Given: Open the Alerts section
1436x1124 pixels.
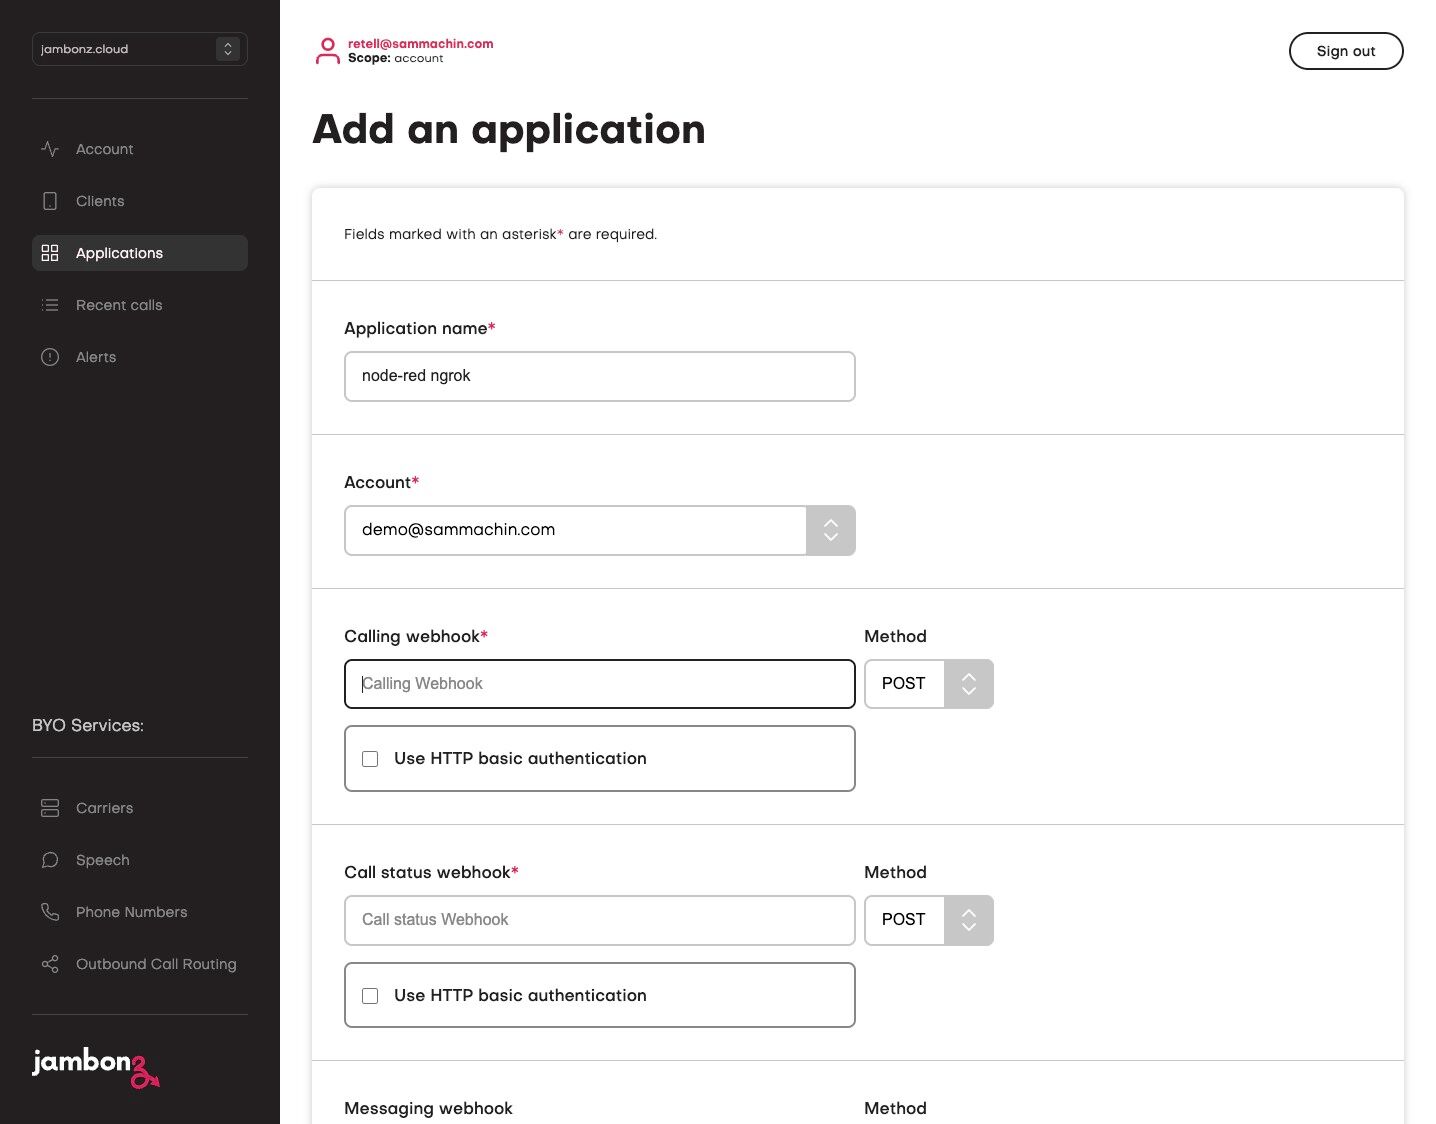Looking at the screenshot, I should 95,357.
